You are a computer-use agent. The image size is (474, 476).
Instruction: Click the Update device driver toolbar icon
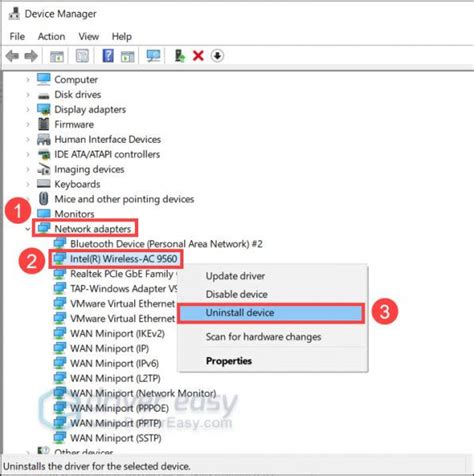click(x=180, y=56)
